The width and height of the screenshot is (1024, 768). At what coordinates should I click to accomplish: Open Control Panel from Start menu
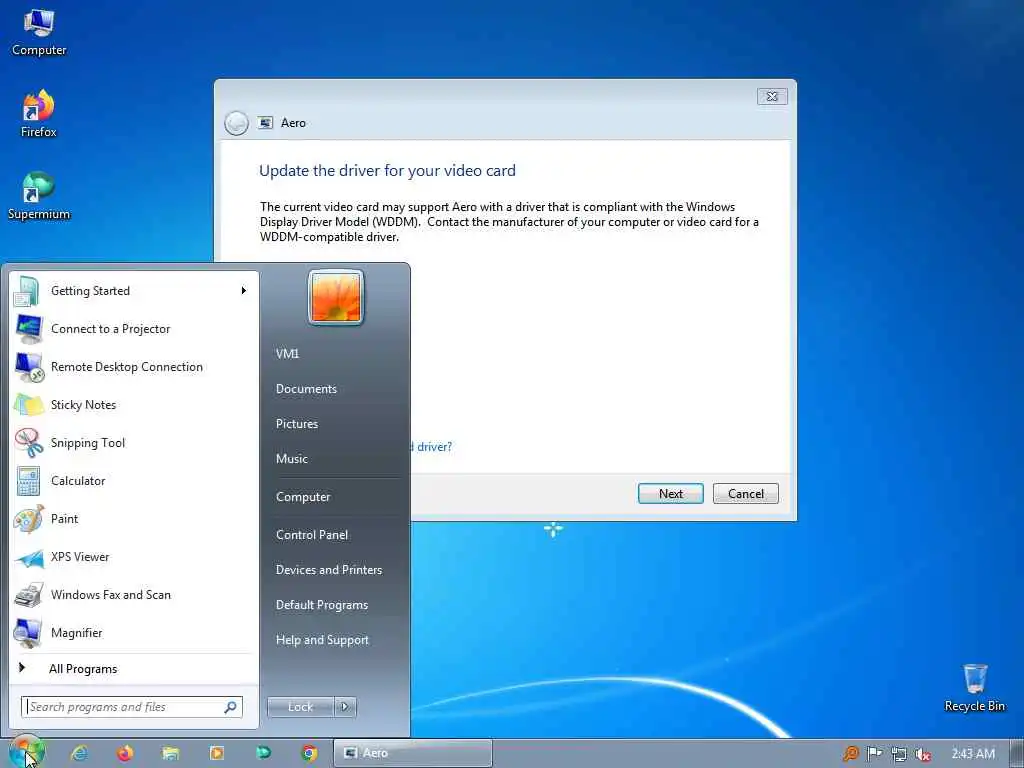click(x=312, y=535)
